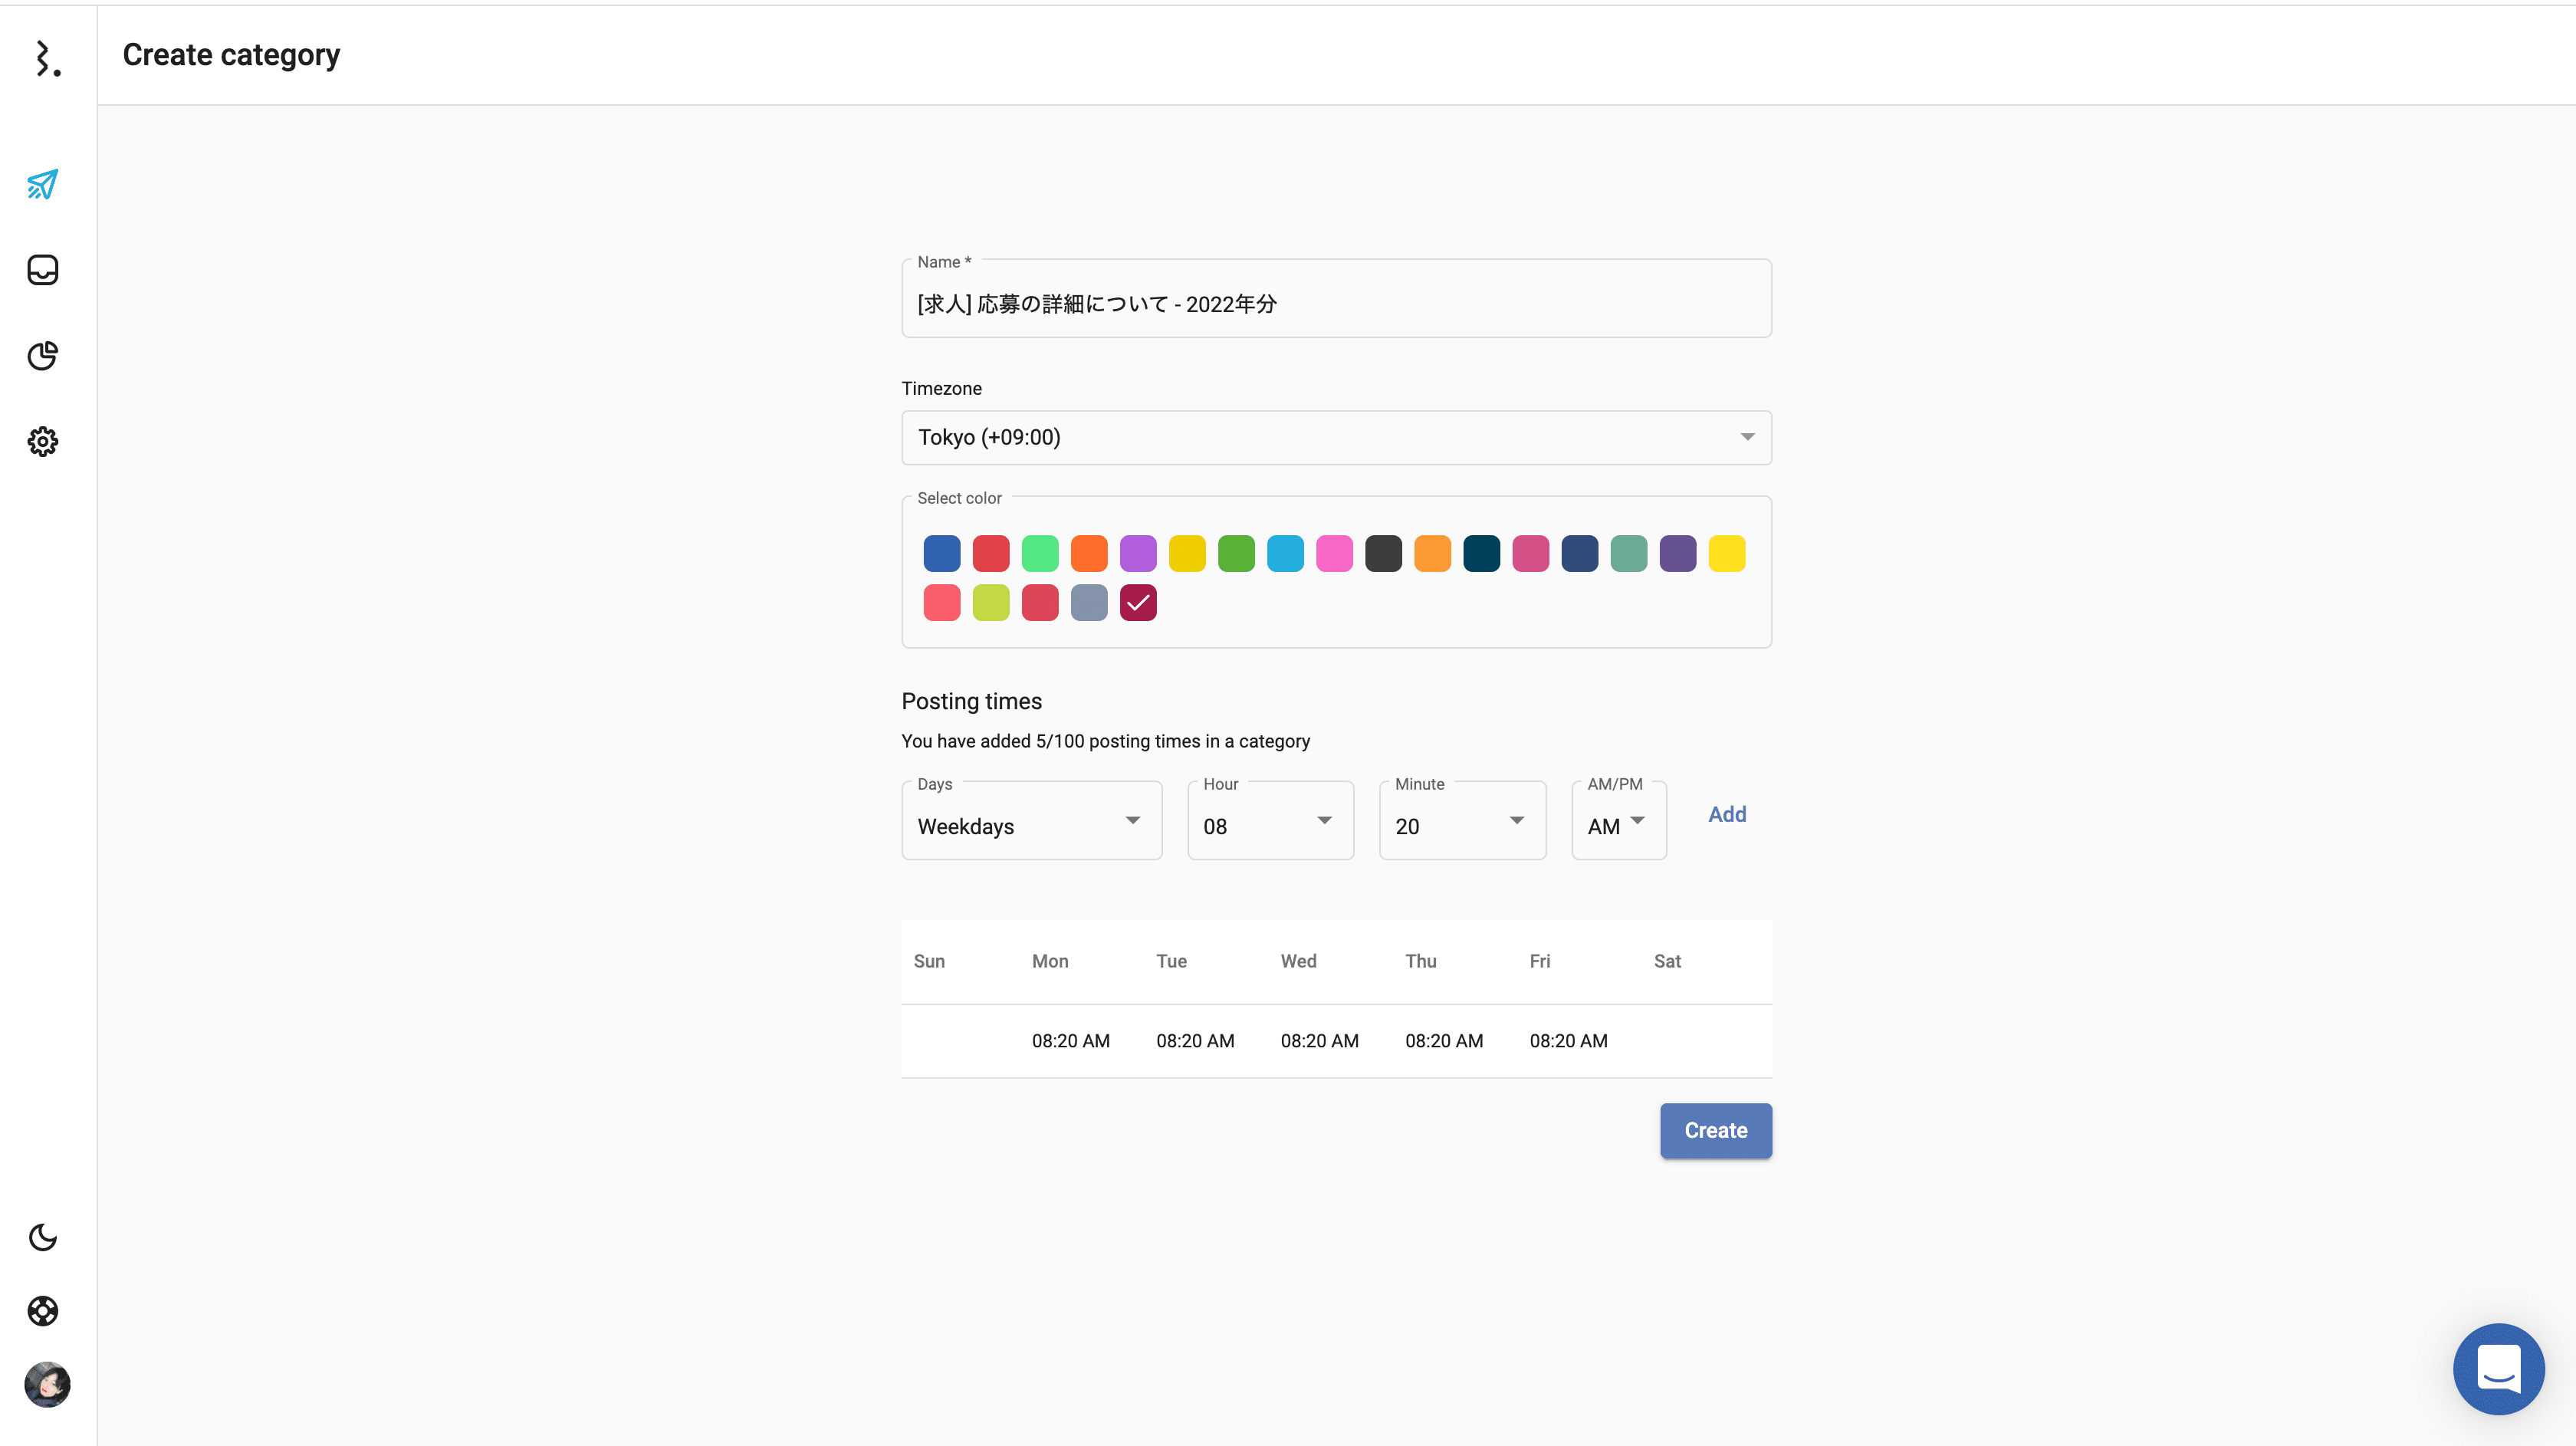2576x1446 pixels.
Task: Pick the charcoal dark gray color swatch
Action: coord(1383,553)
